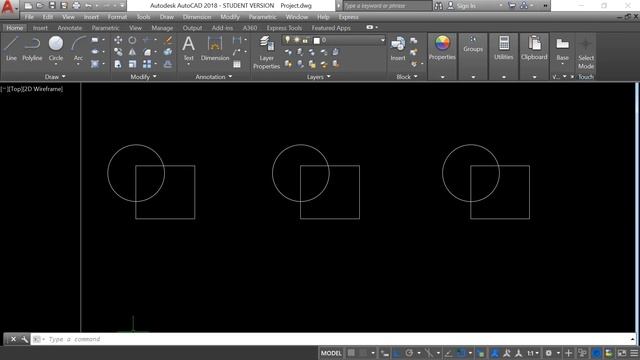Toggle ortho mode in status bar
Image resolution: width=640 pixels, height=360 pixels.
pyautogui.click(x=397, y=353)
